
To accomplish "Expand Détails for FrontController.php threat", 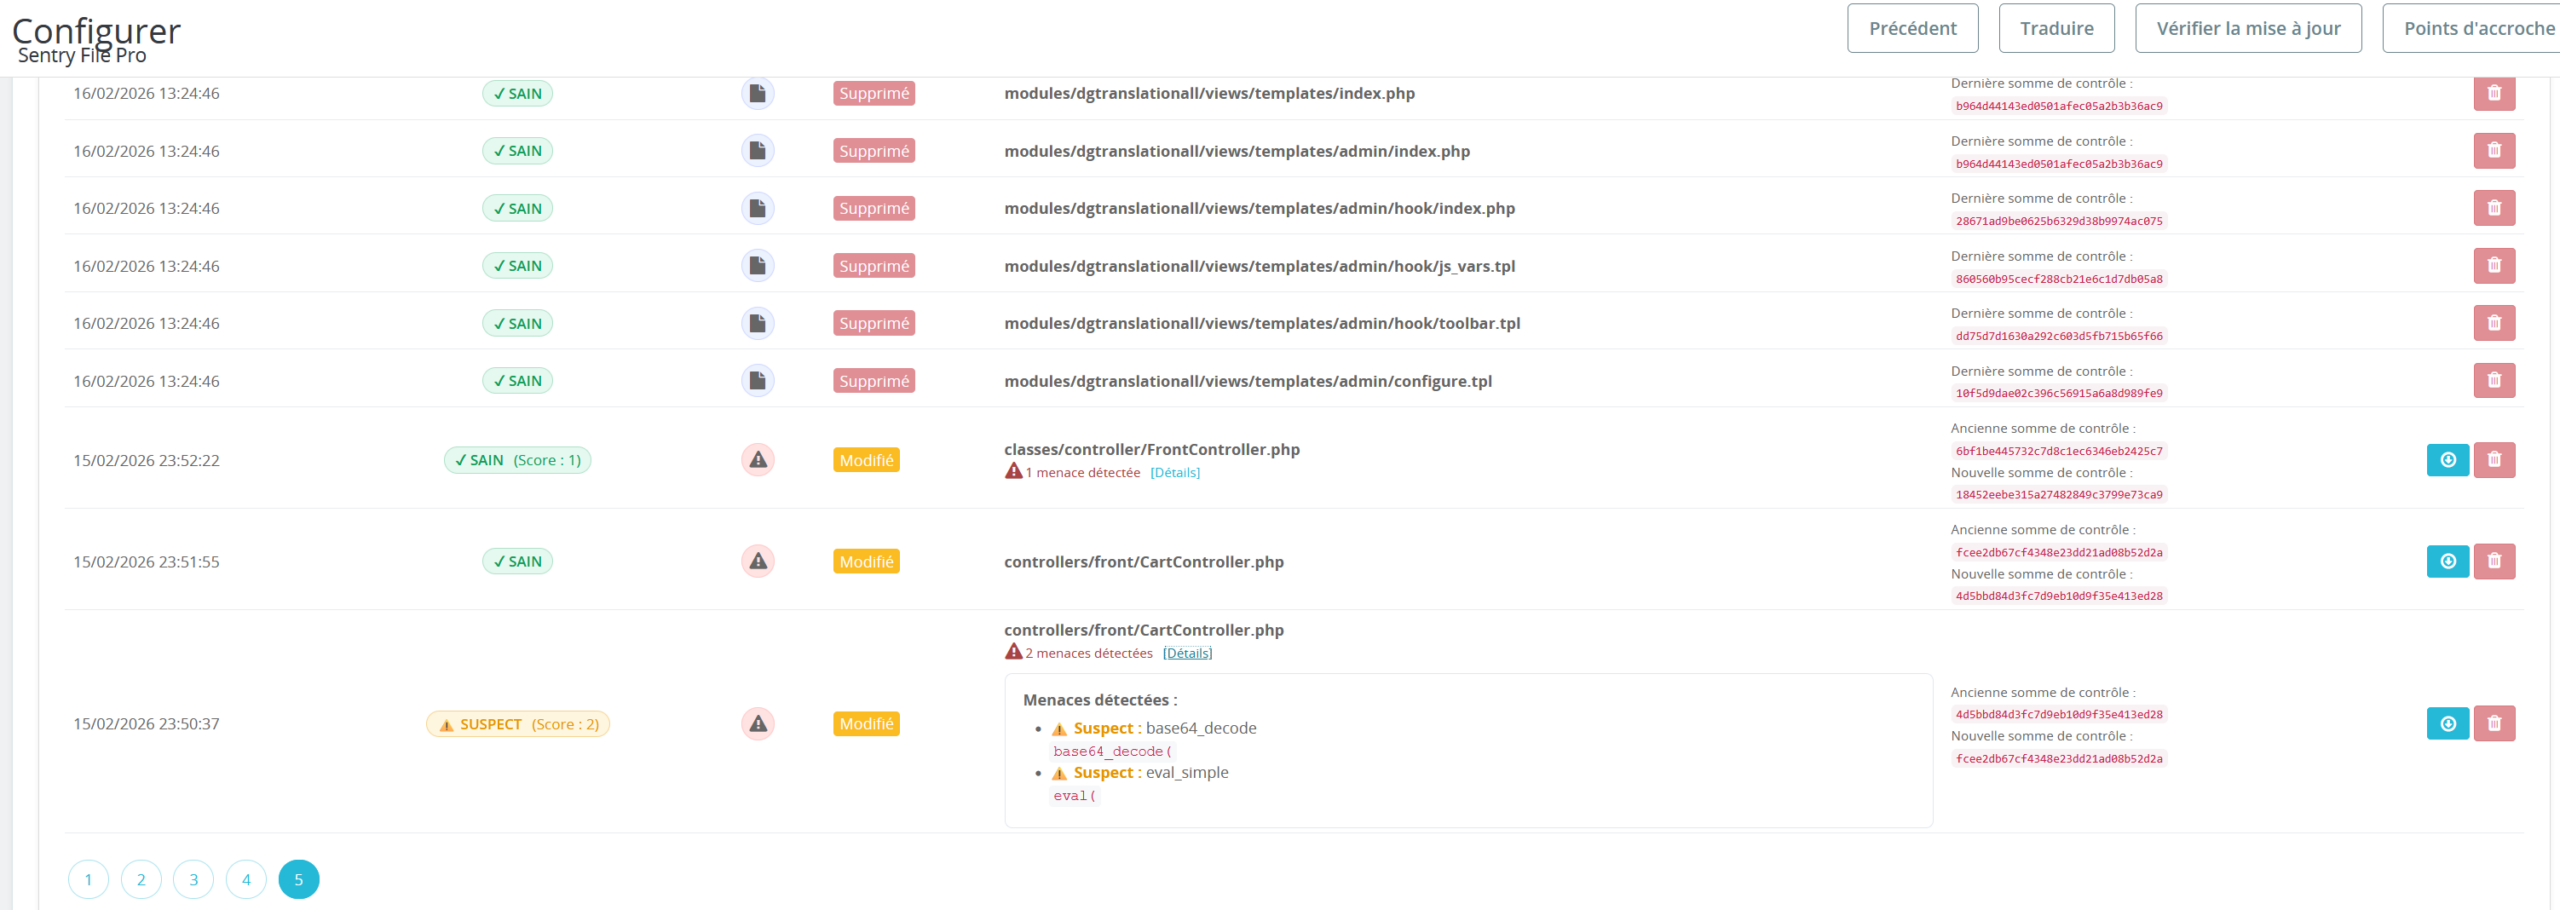I will tap(1175, 473).
